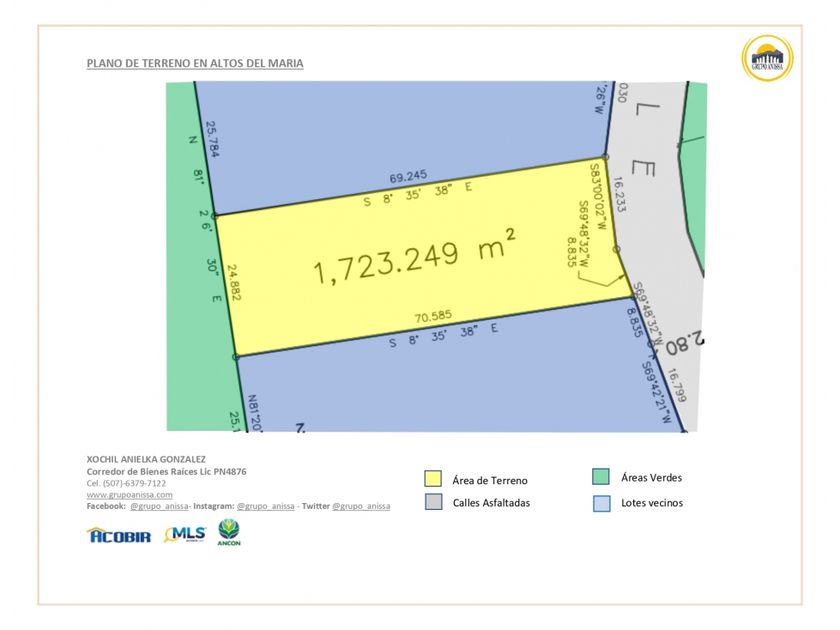Click the 70.585 bottom boundary measurement

[x=433, y=316]
